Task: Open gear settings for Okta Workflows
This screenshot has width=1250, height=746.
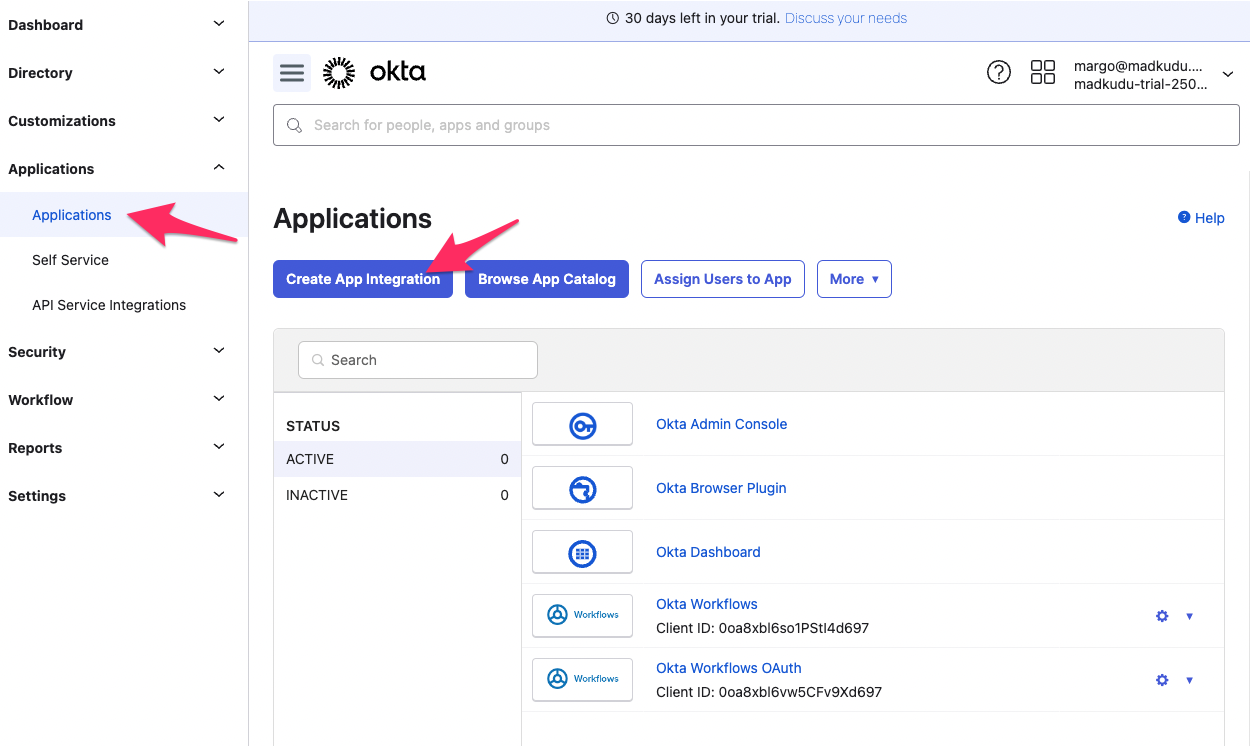Action: coord(1162,616)
